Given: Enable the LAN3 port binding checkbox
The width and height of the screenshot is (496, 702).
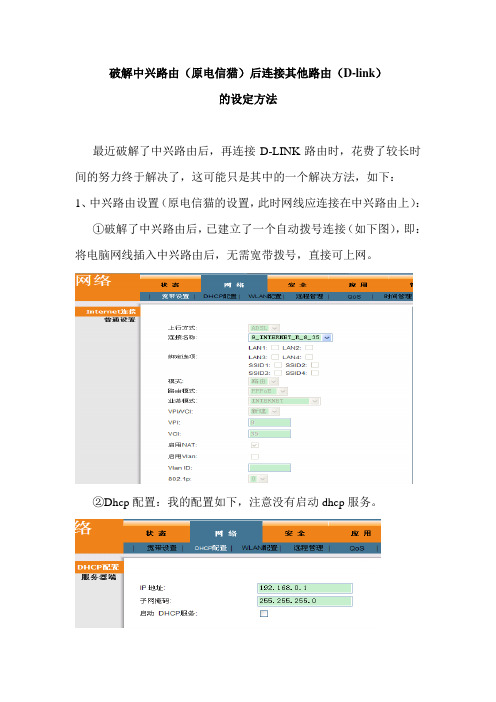Looking at the screenshot, I should coord(275,357).
